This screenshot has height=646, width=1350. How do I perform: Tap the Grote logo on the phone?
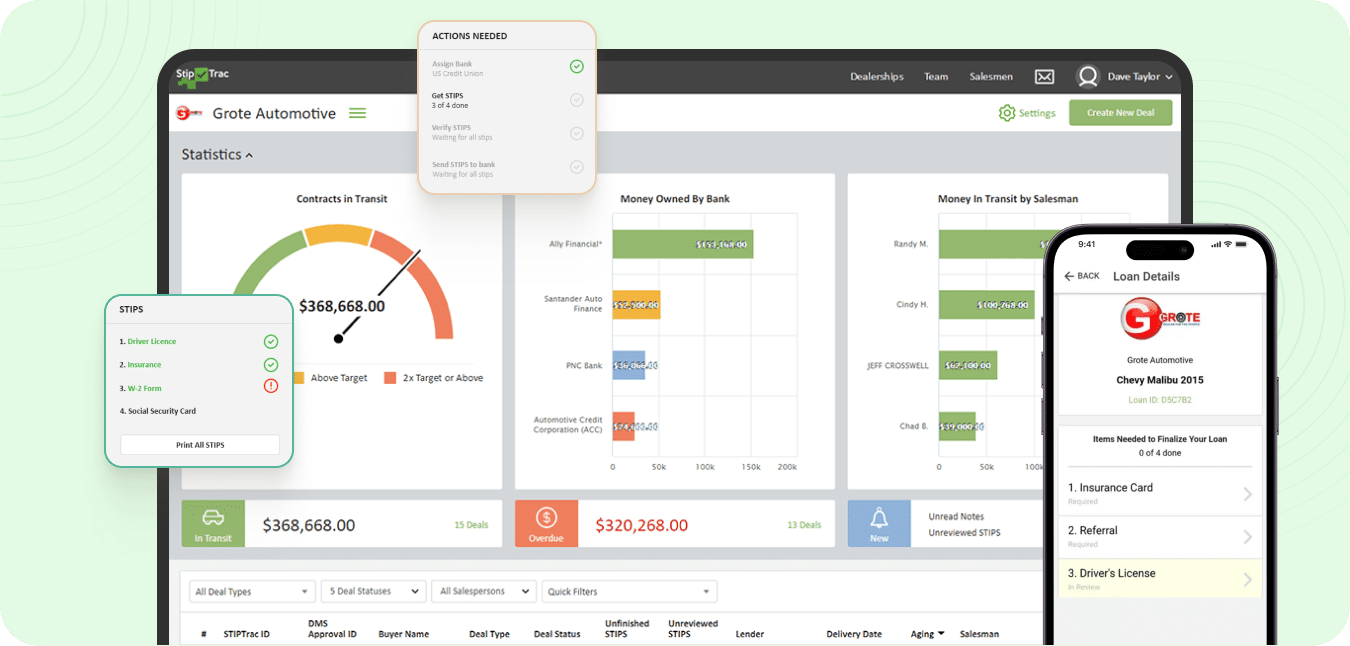(x=1160, y=320)
